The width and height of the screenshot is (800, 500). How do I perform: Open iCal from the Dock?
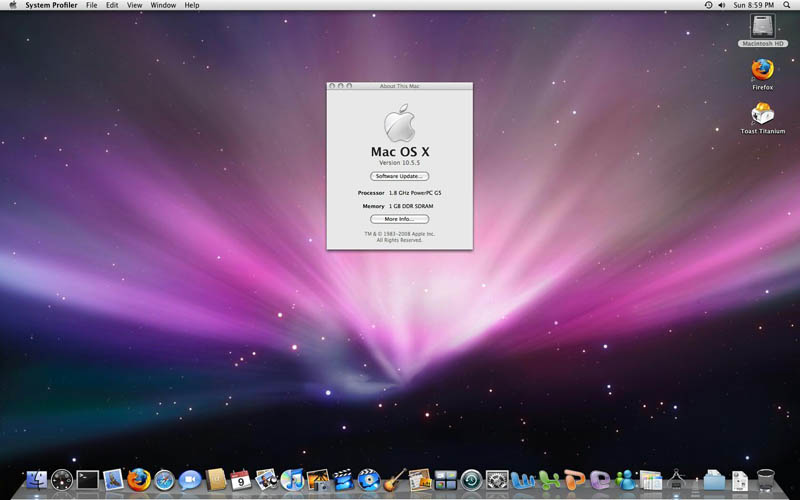(x=241, y=481)
